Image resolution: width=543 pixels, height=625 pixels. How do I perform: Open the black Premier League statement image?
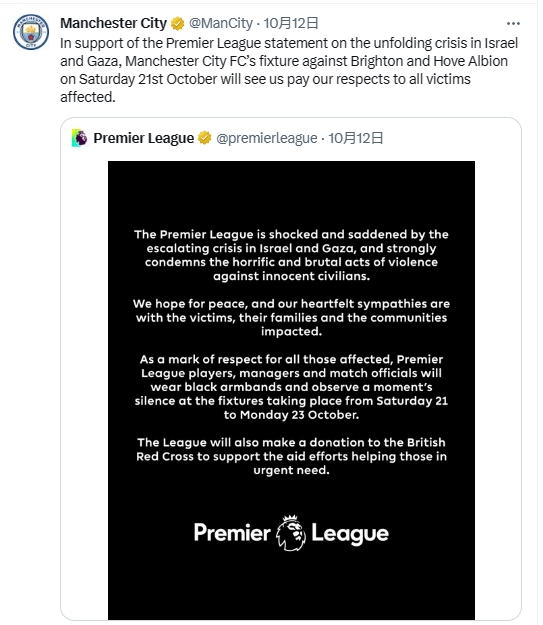point(291,390)
